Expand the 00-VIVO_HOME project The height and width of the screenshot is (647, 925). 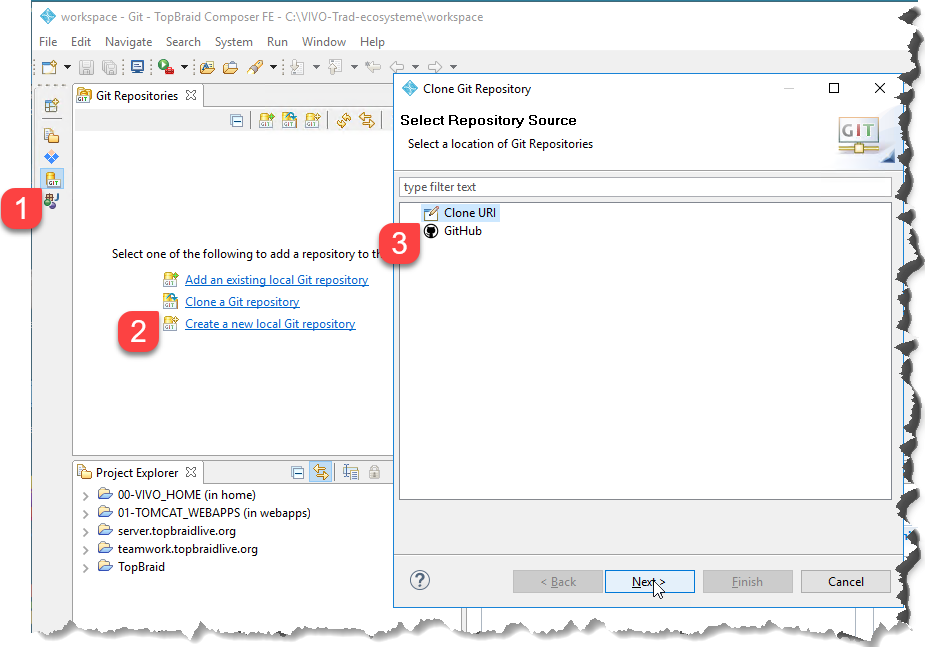point(86,495)
